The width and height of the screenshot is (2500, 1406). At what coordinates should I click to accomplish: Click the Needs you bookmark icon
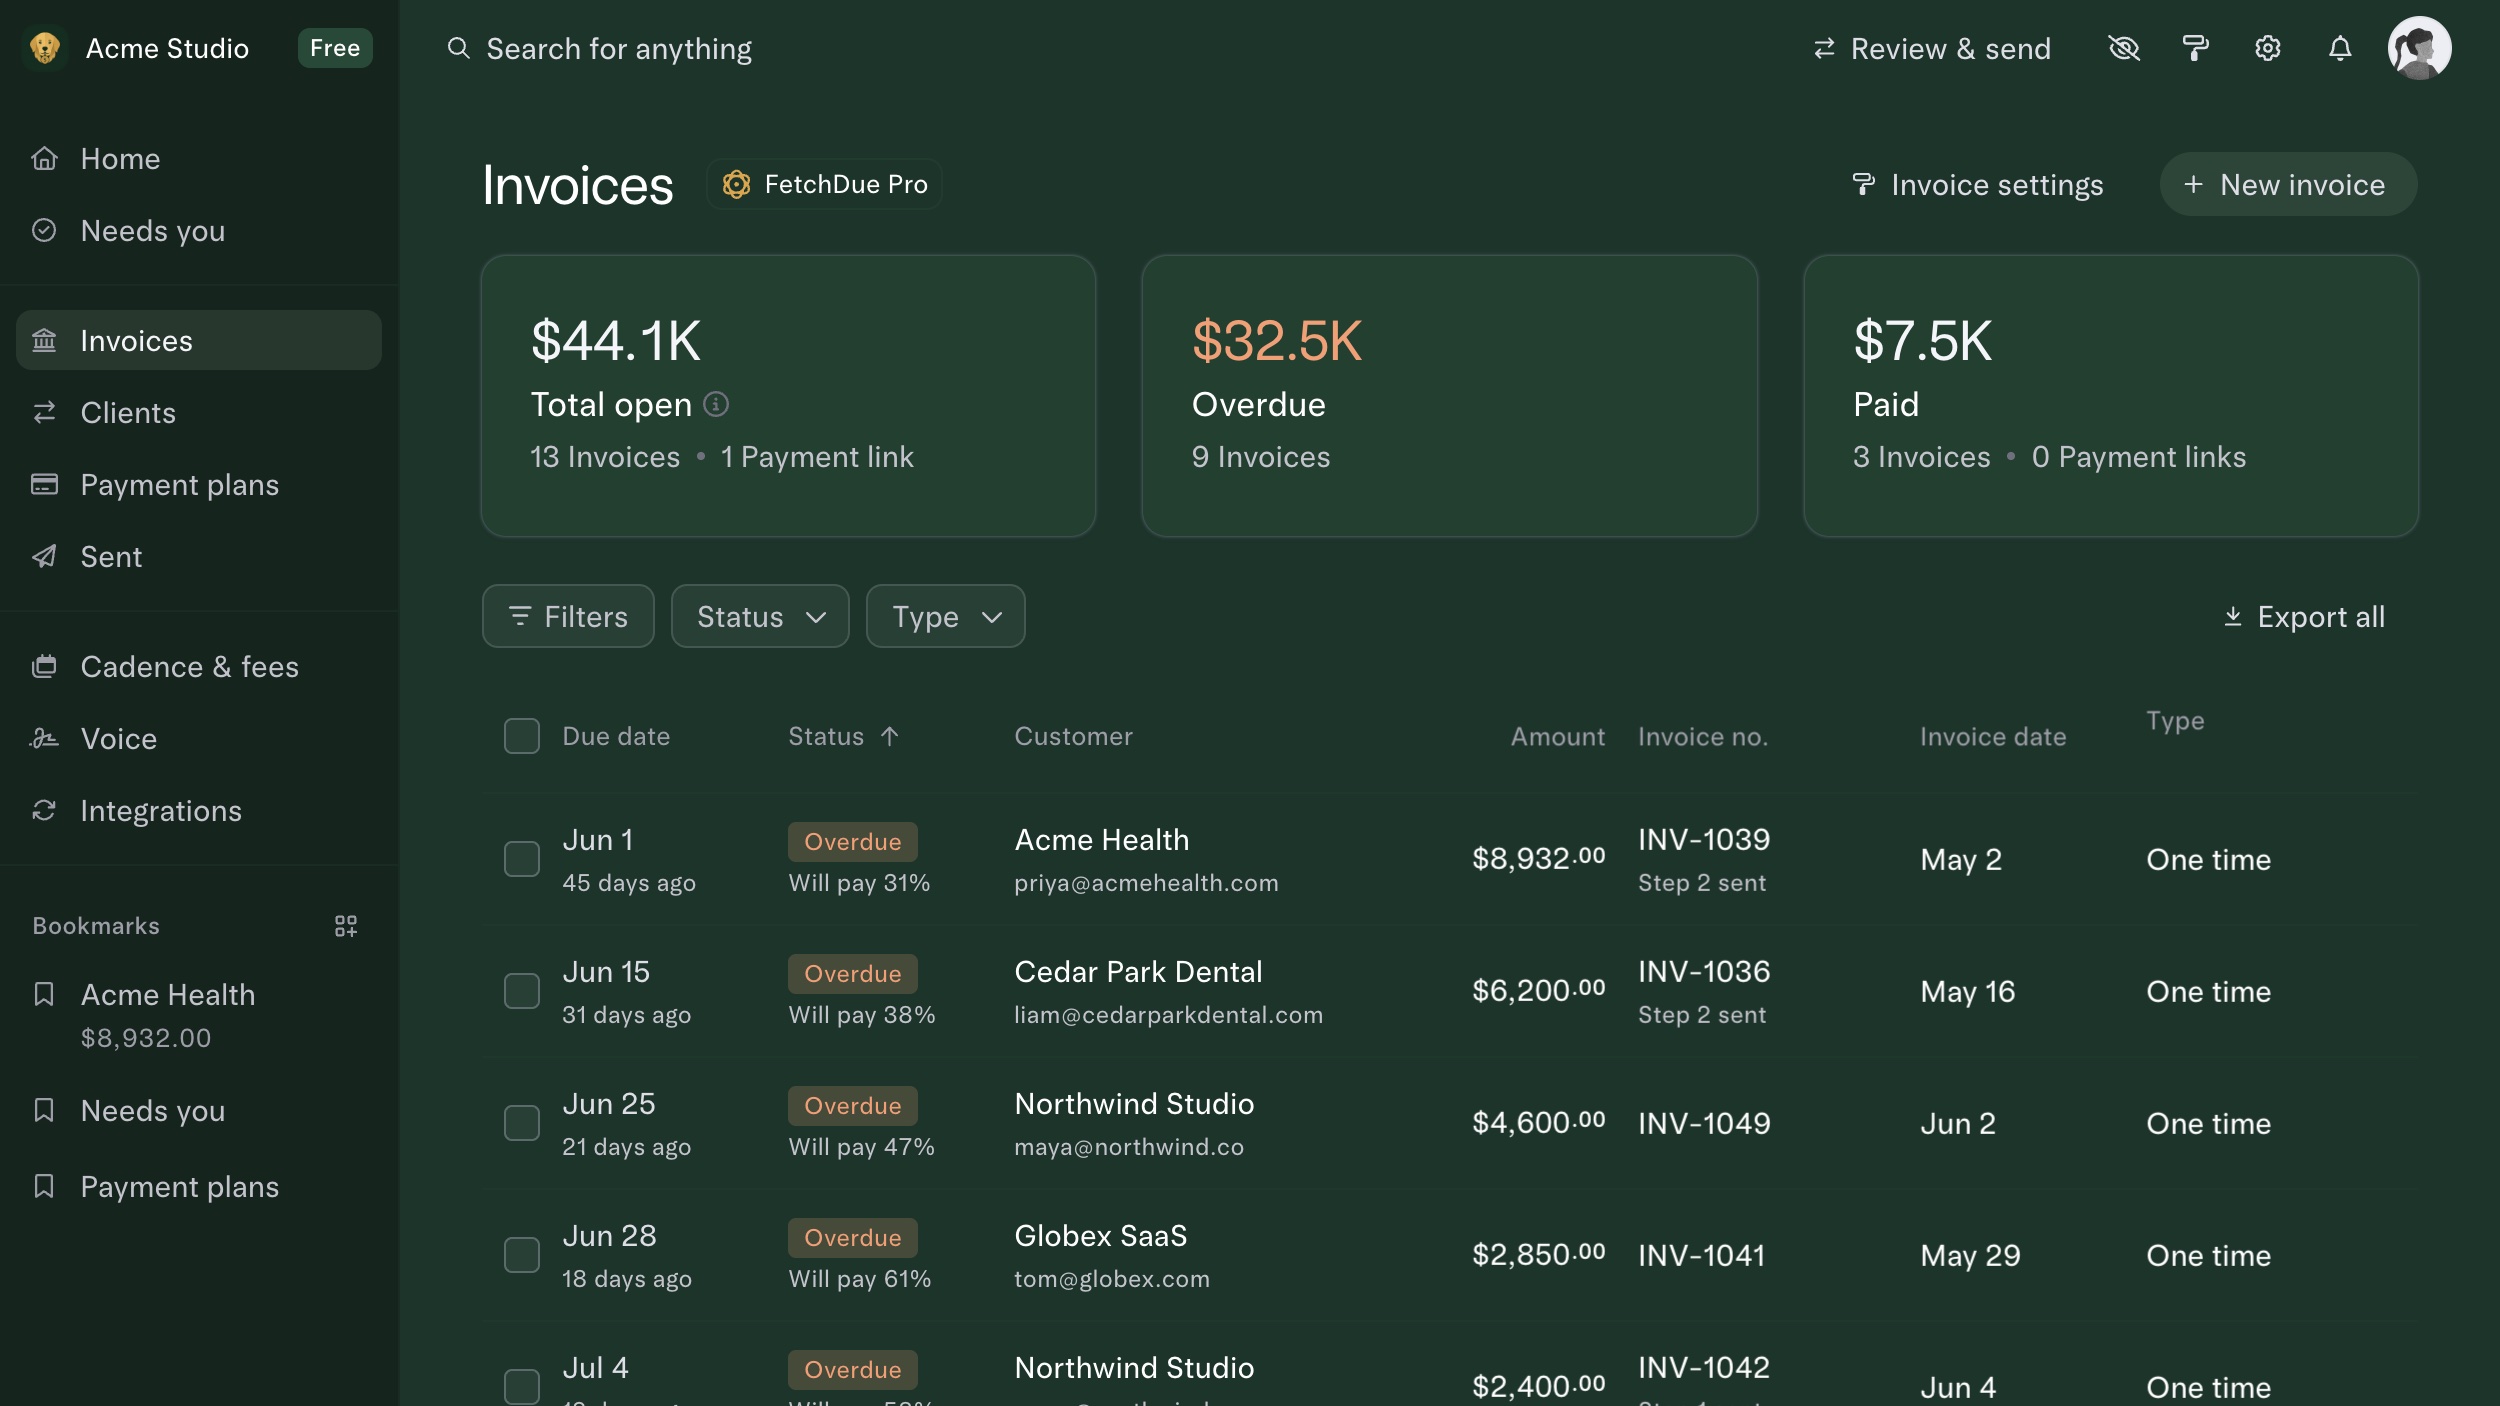[44, 1110]
